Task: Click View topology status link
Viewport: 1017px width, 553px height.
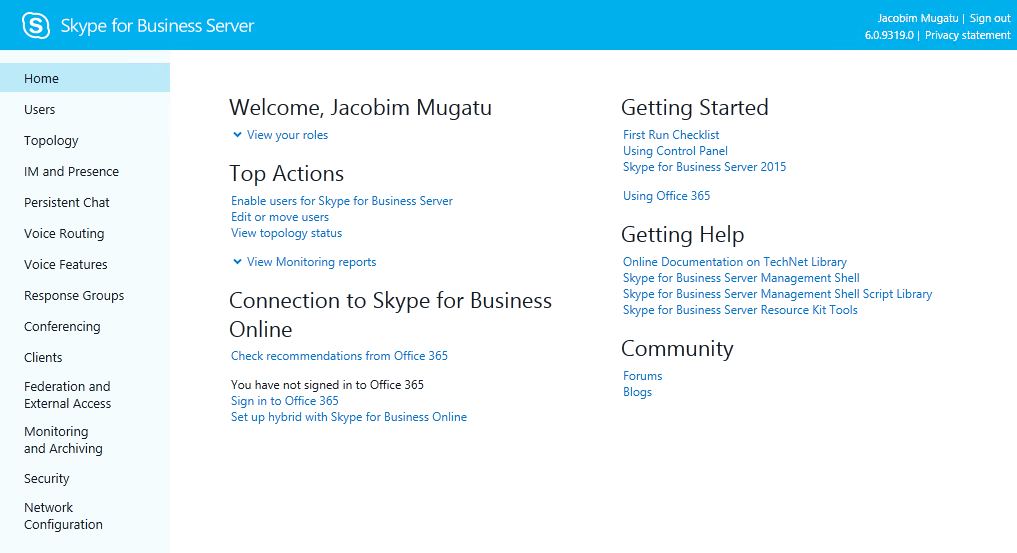Action: (286, 233)
